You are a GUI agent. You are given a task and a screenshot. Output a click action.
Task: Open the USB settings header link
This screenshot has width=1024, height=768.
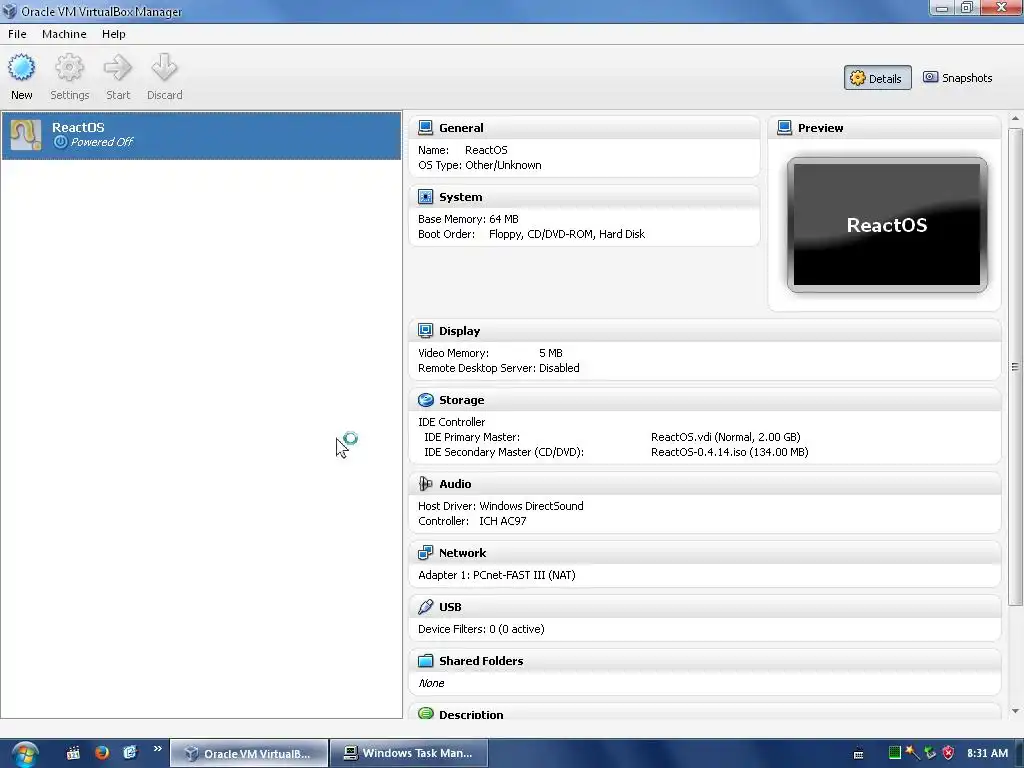point(450,607)
